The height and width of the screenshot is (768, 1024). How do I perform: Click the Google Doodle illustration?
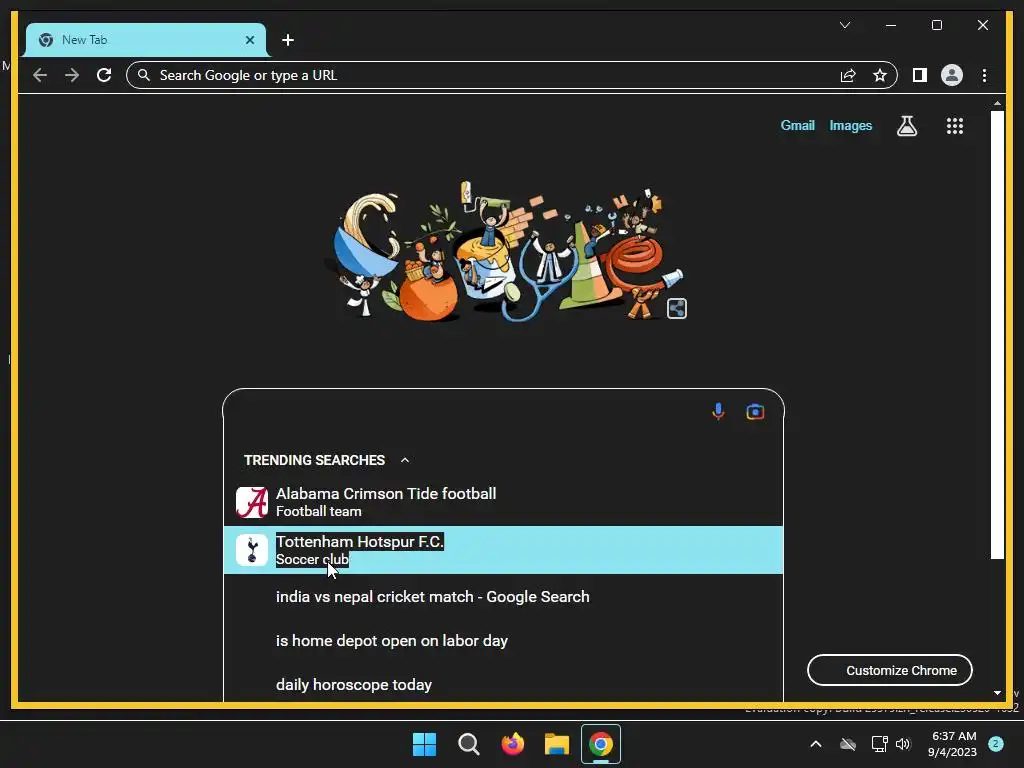504,251
